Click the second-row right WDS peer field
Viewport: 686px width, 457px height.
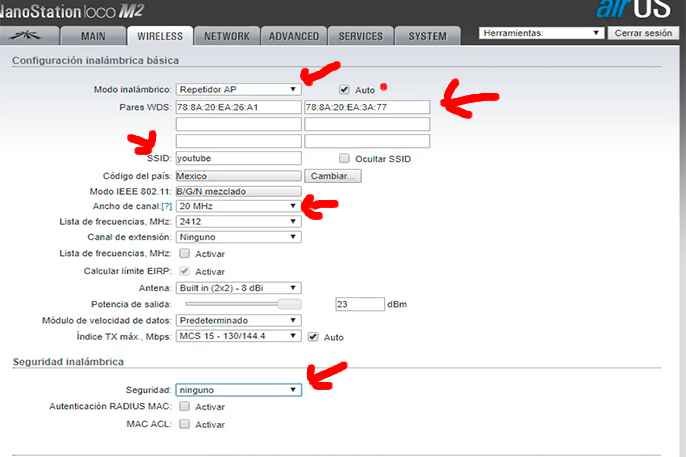click(x=367, y=124)
